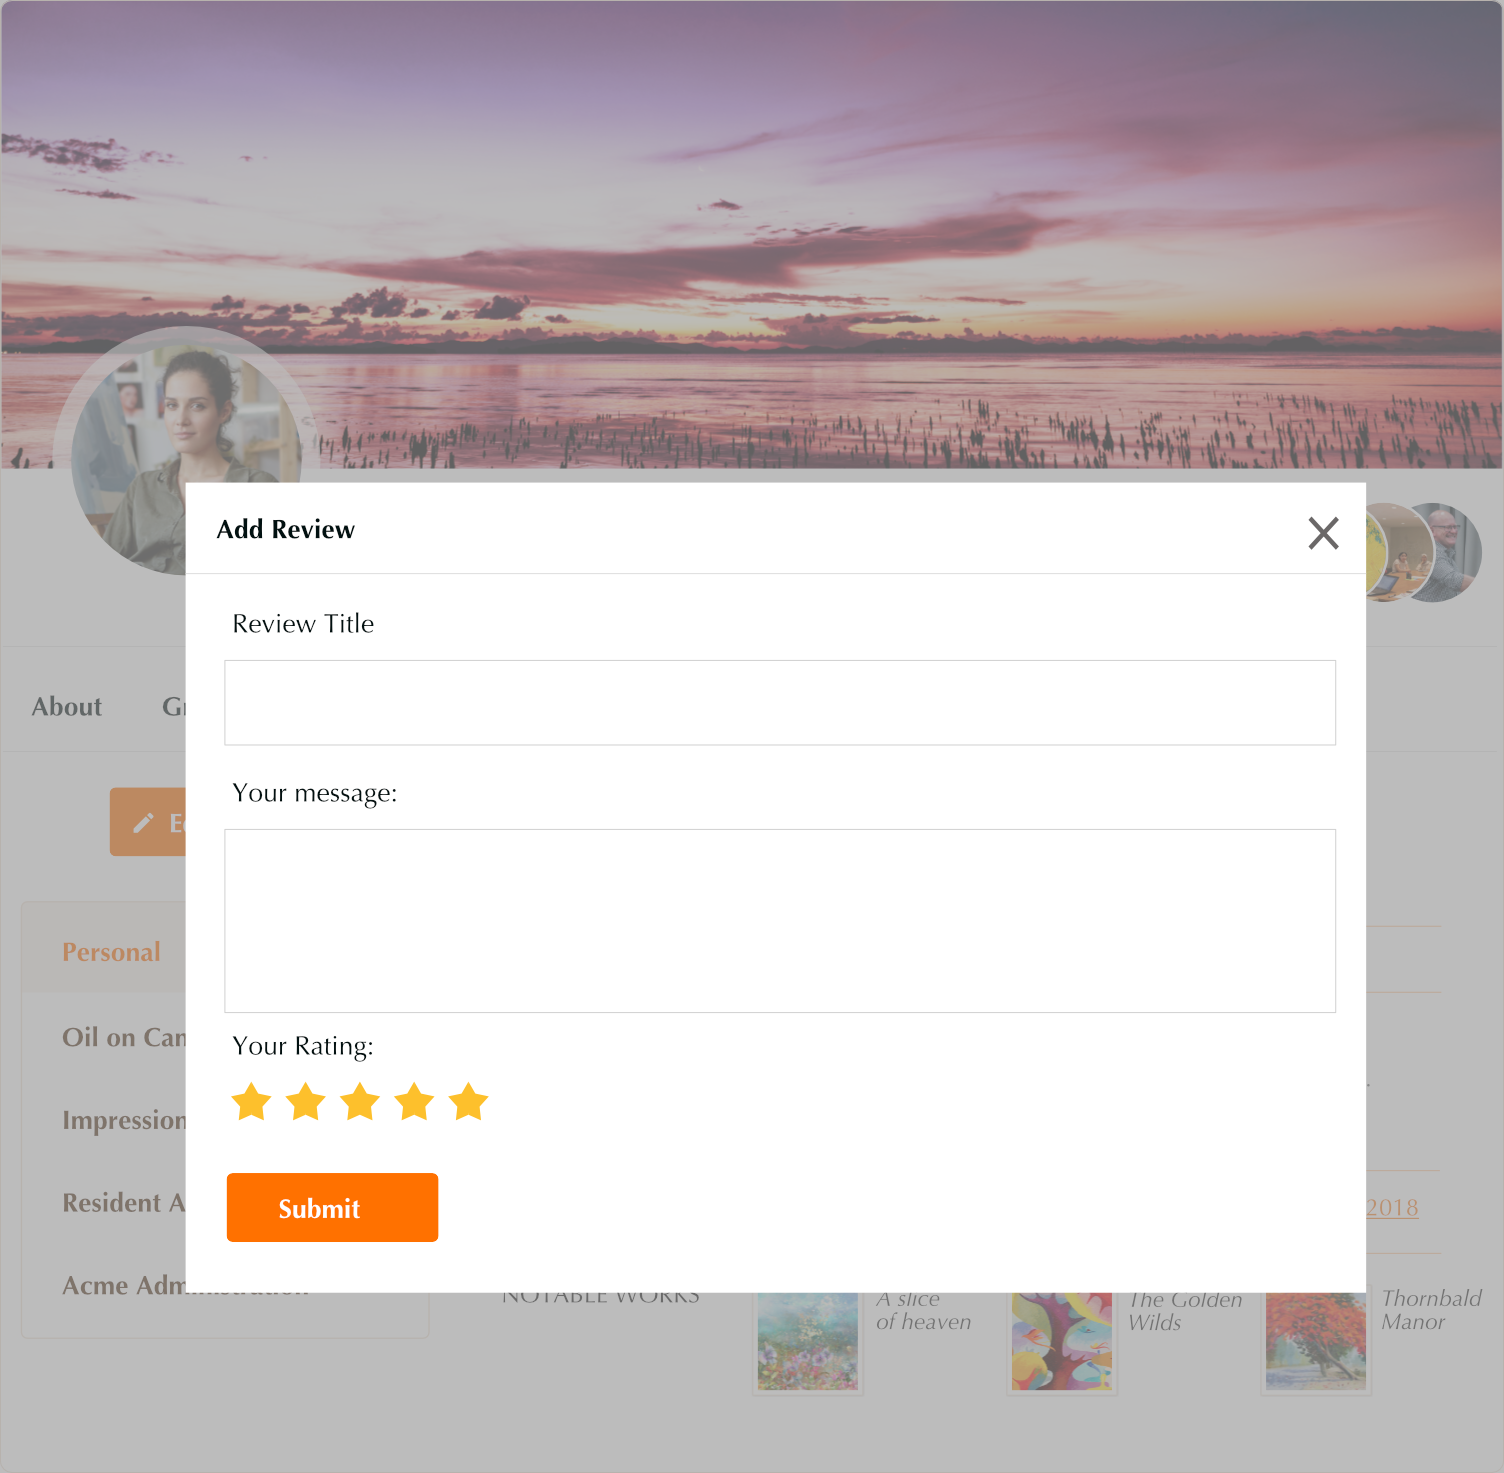The width and height of the screenshot is (1504, 1473).
Task: Select the Personal sidebar item
Action: [111, 952]
